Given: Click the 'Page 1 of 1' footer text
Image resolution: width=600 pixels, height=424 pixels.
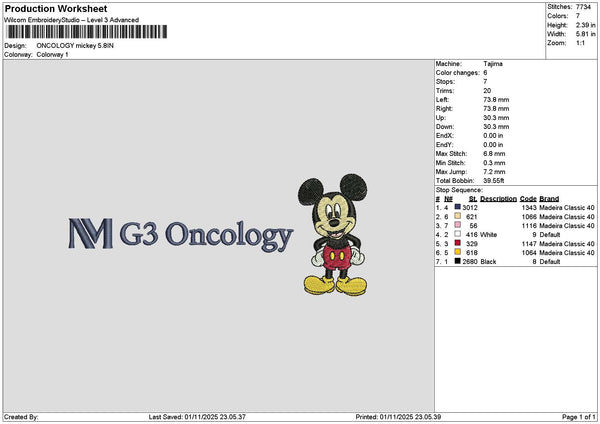Looking at the screenshot, I should 579,417.
